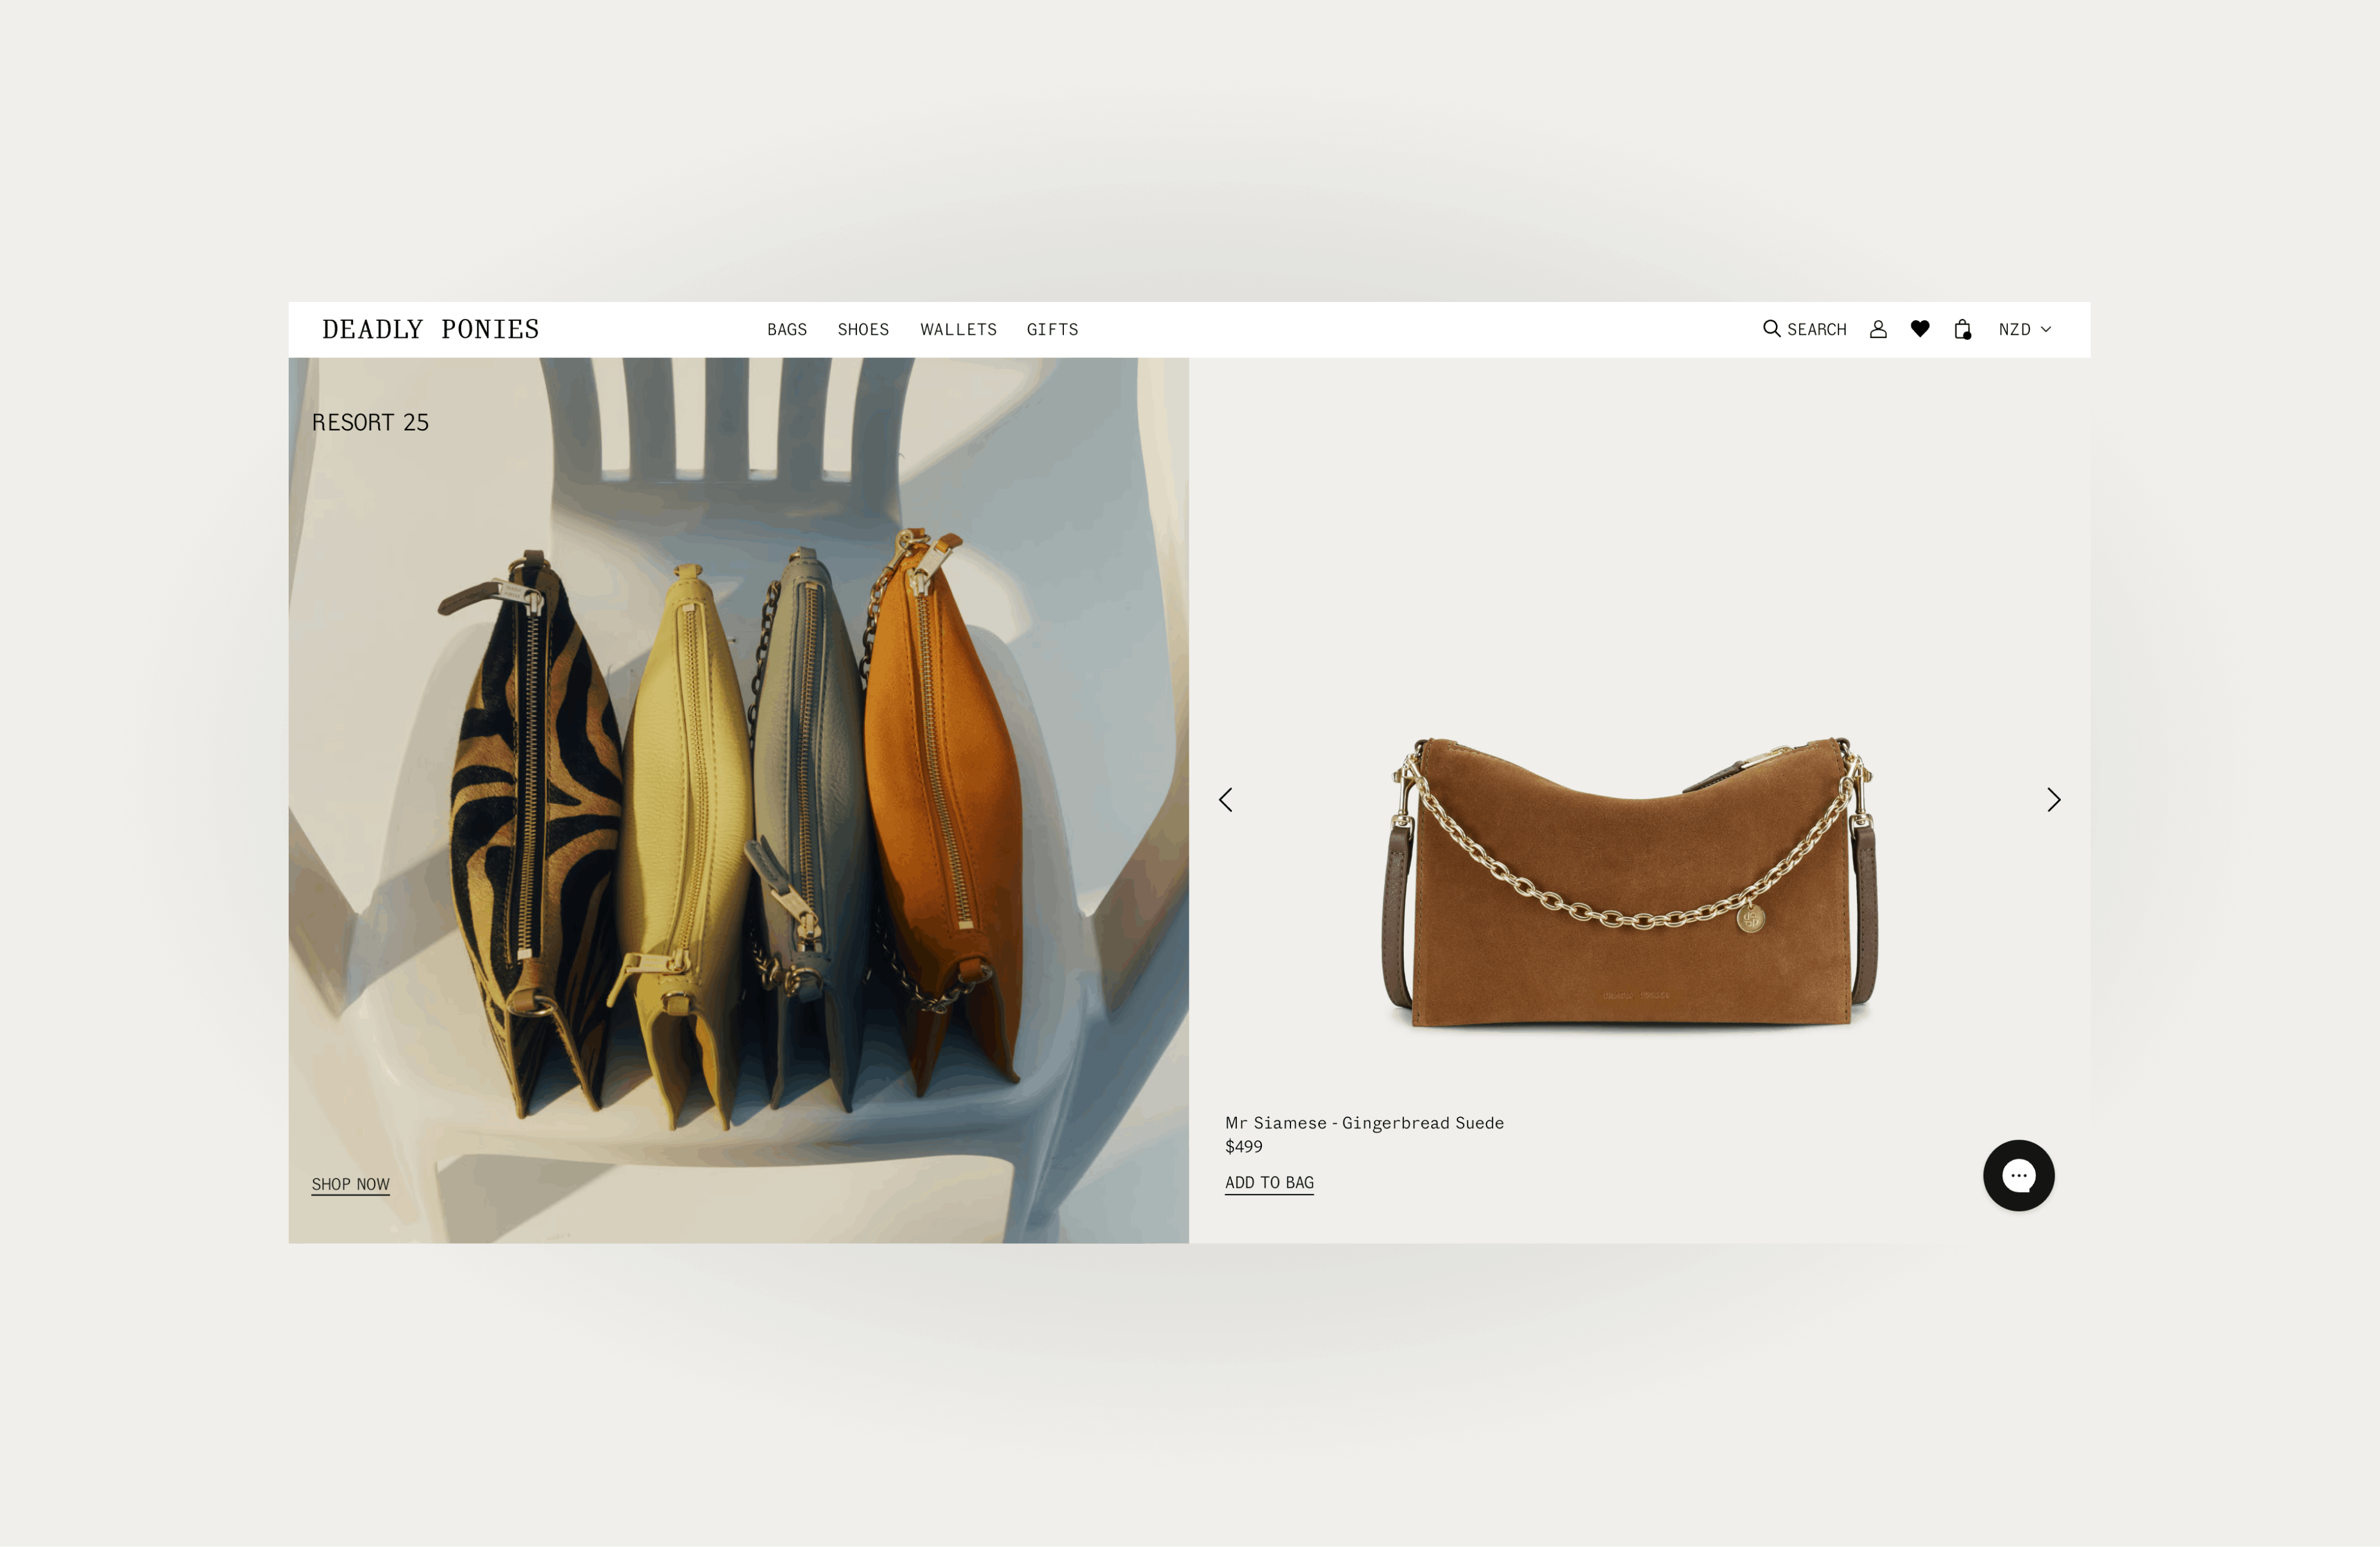This screenshot has height=1547, width=2380.
Task: Open the user account icon
Action: coord(1878,329)
